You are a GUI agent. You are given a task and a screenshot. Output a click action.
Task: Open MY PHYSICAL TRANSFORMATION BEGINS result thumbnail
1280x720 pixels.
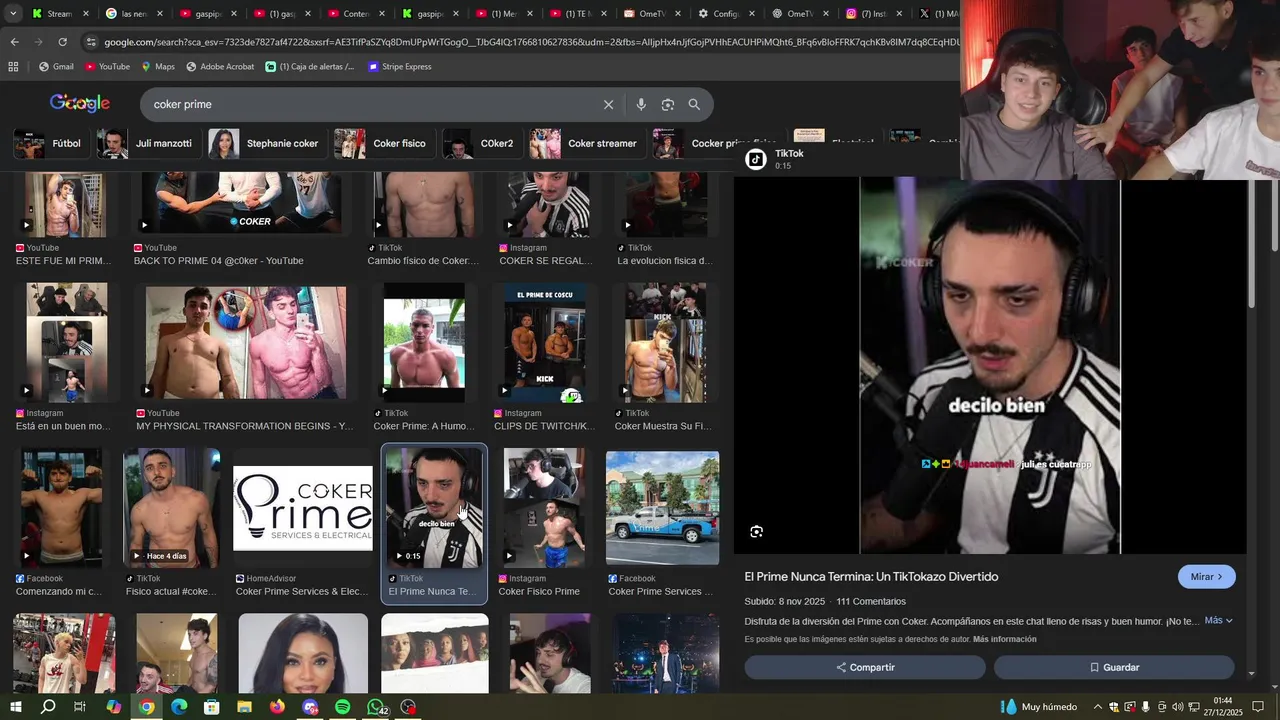(246, 342)
